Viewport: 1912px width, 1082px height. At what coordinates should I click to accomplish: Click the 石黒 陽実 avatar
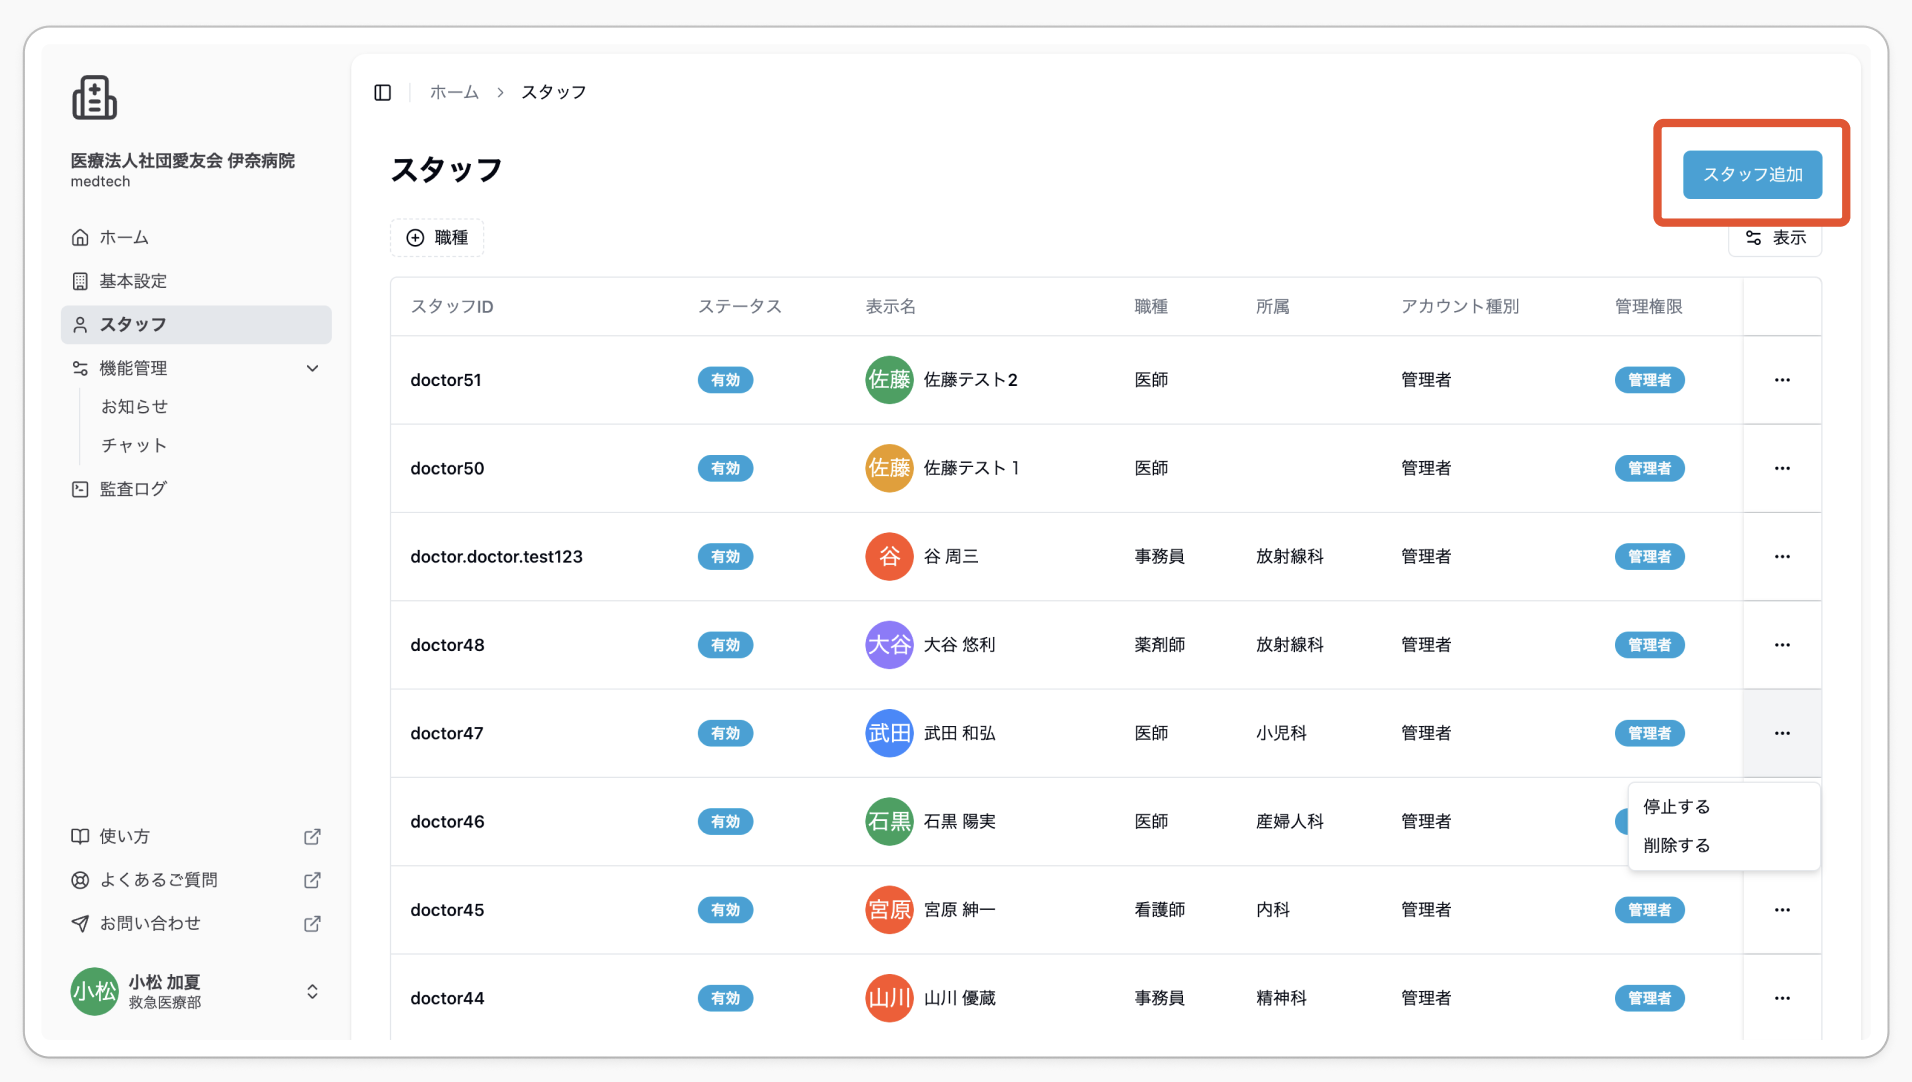click(889, 821)
